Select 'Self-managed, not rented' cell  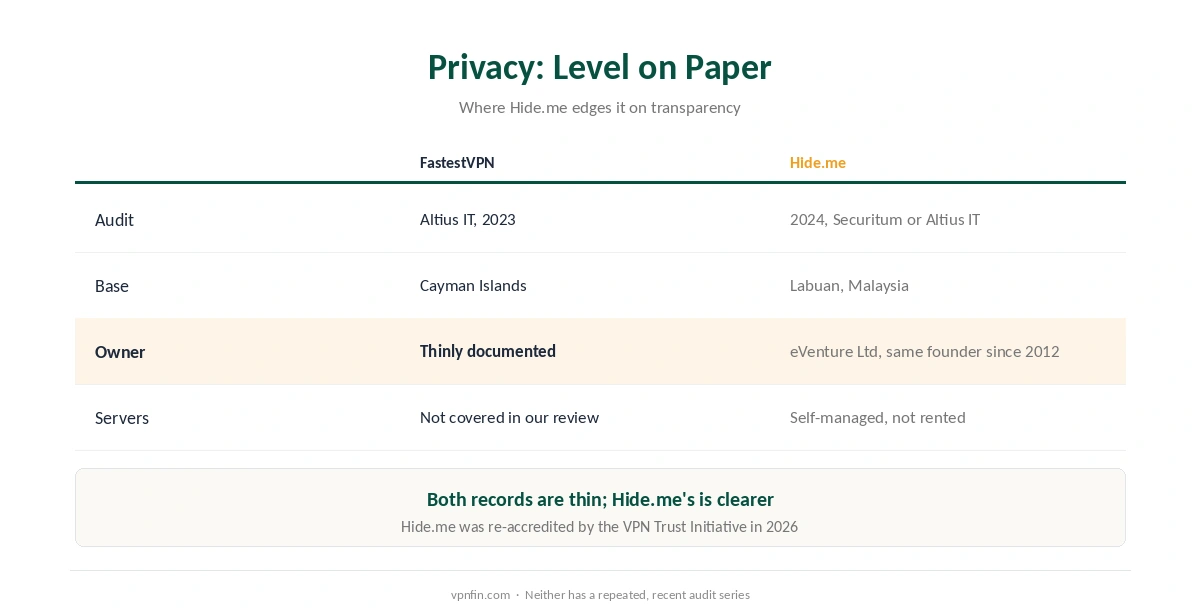(878, 418)
